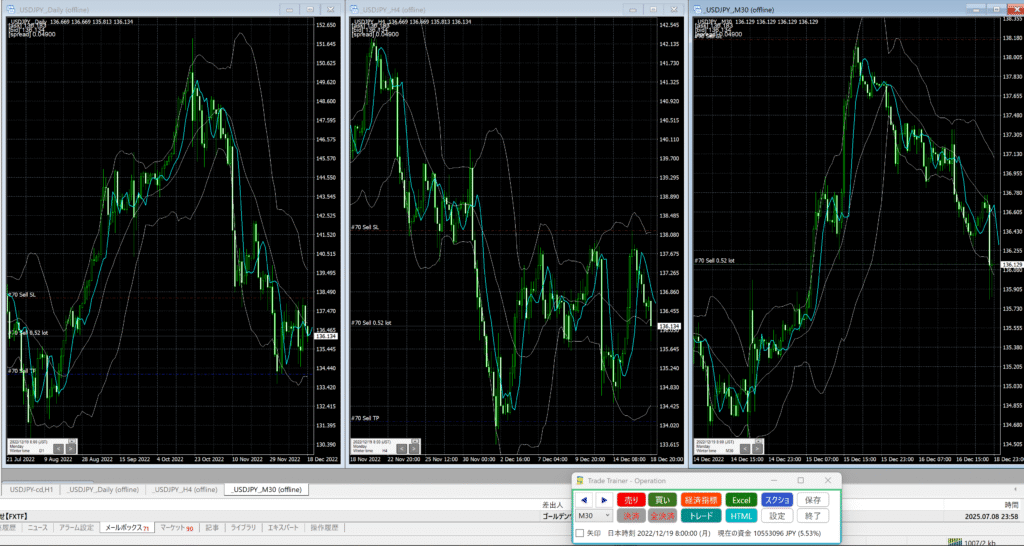Image resolution: width=1024 pixels, height=546 pixels.
Task: Open the メールボックス terminal tab
Action: pos(127,527)
